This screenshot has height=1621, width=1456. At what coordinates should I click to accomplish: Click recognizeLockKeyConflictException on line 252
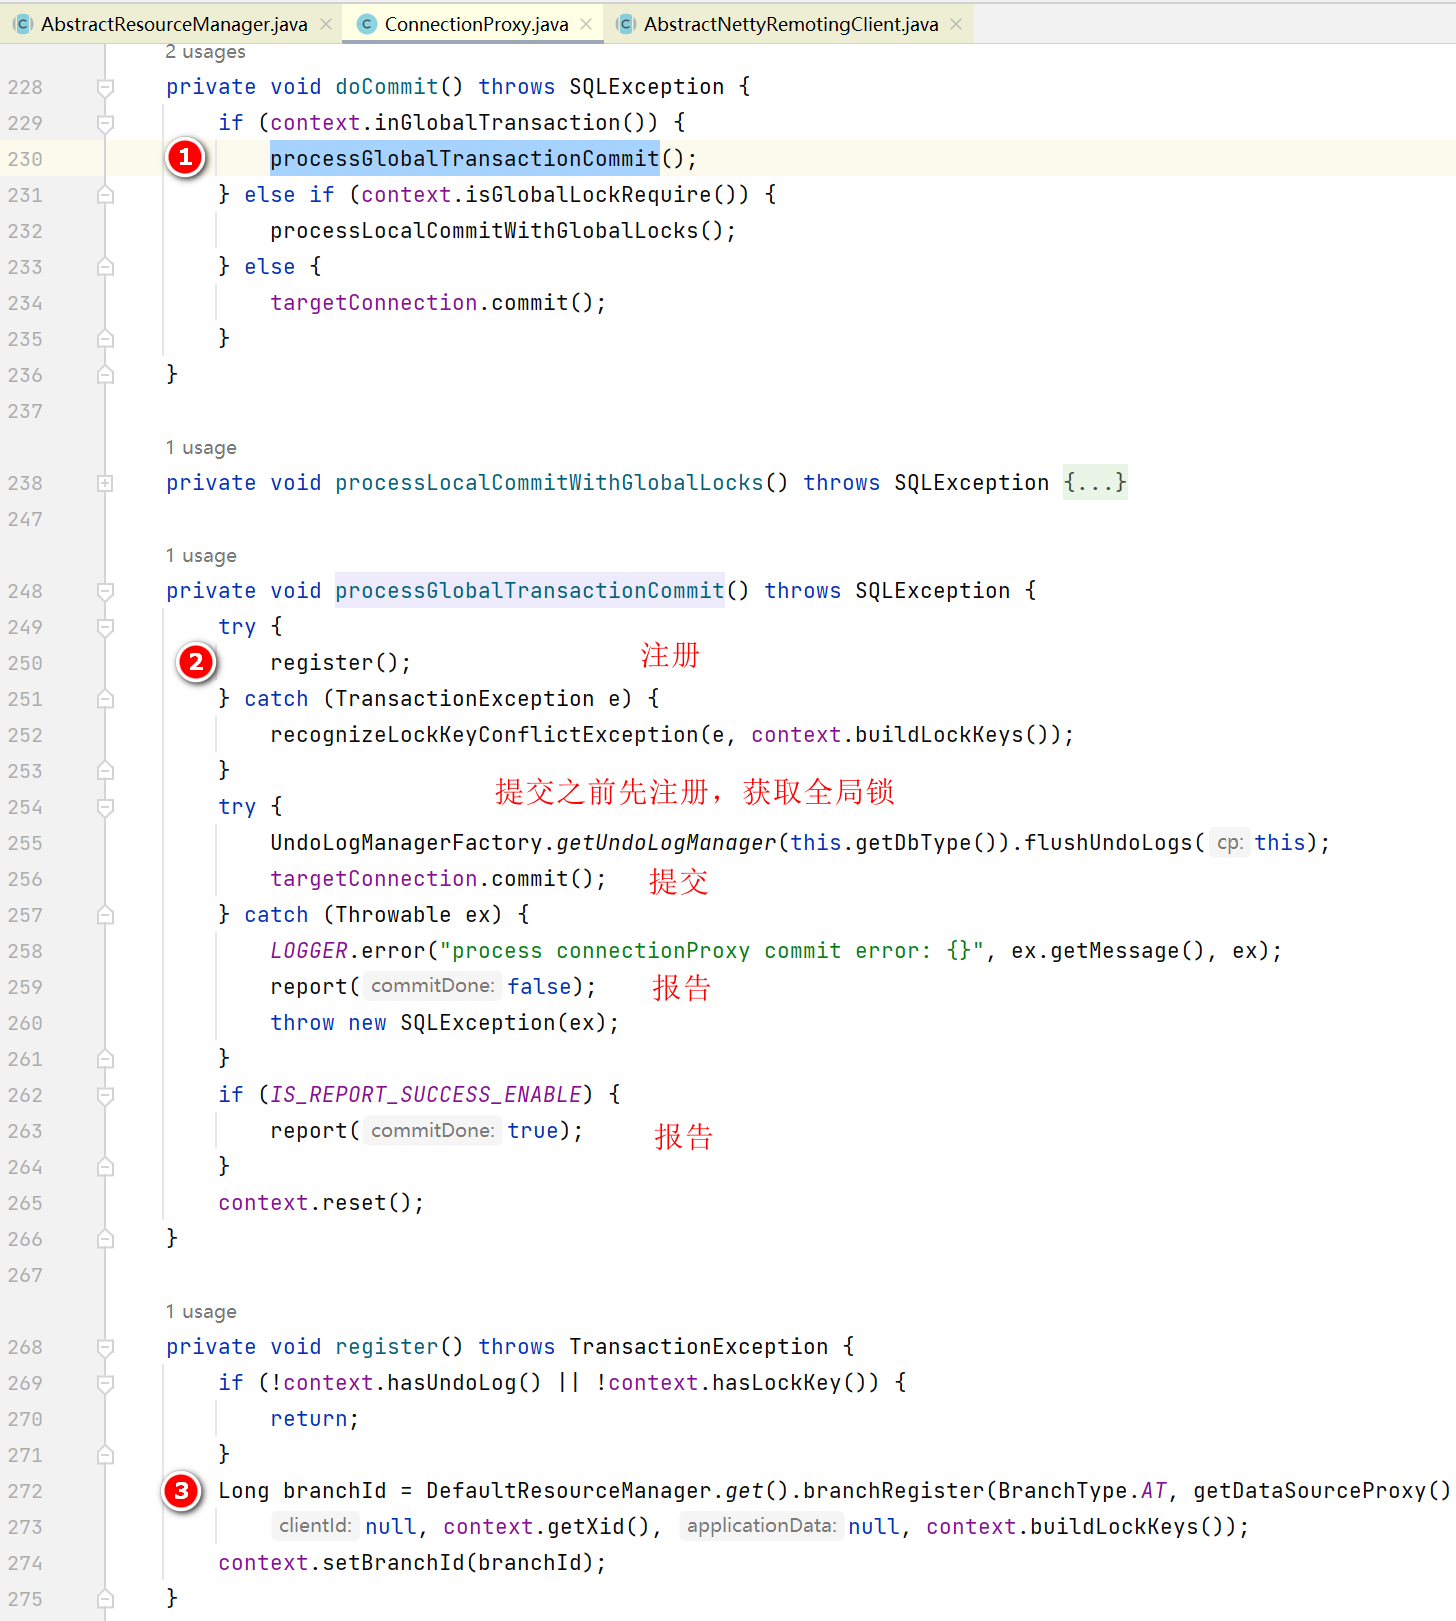click(484, 735)
